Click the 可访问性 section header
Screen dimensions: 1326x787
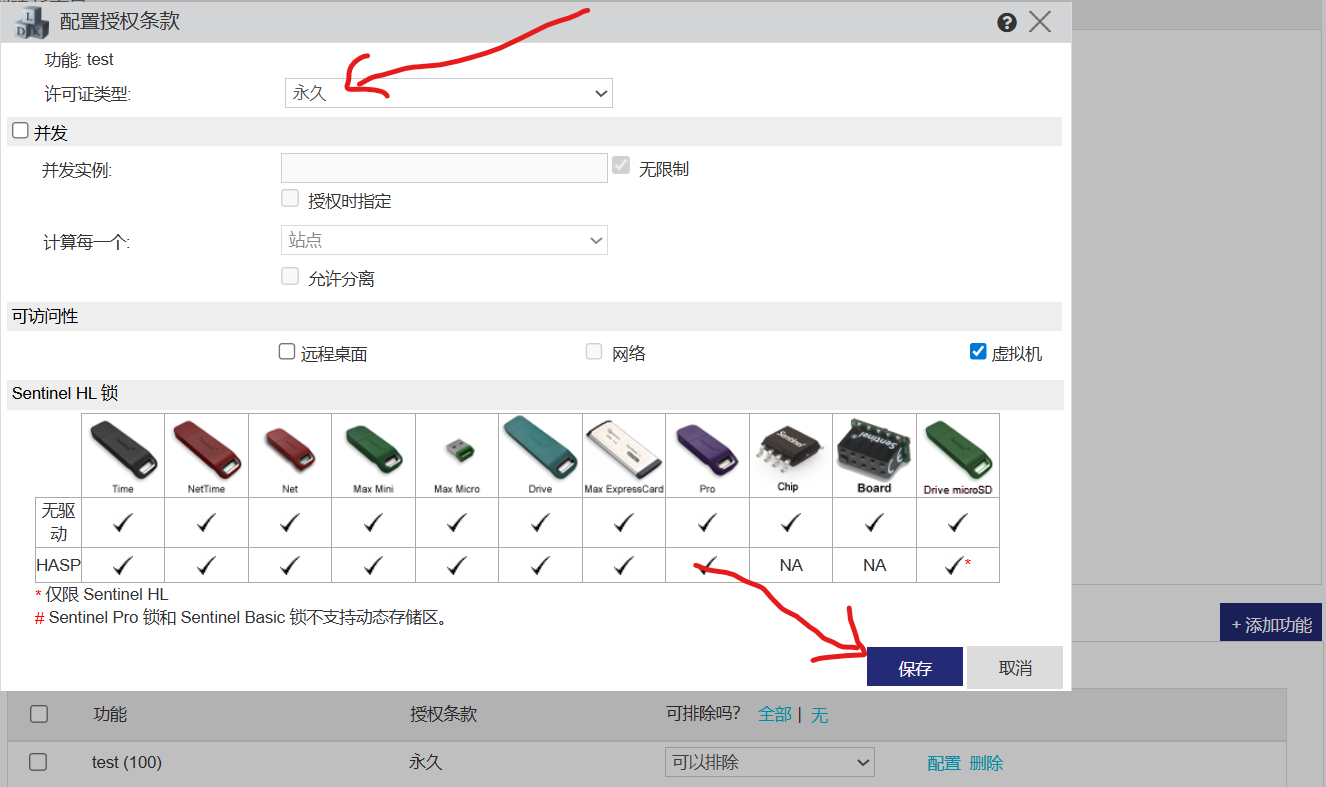coord(535,316)
